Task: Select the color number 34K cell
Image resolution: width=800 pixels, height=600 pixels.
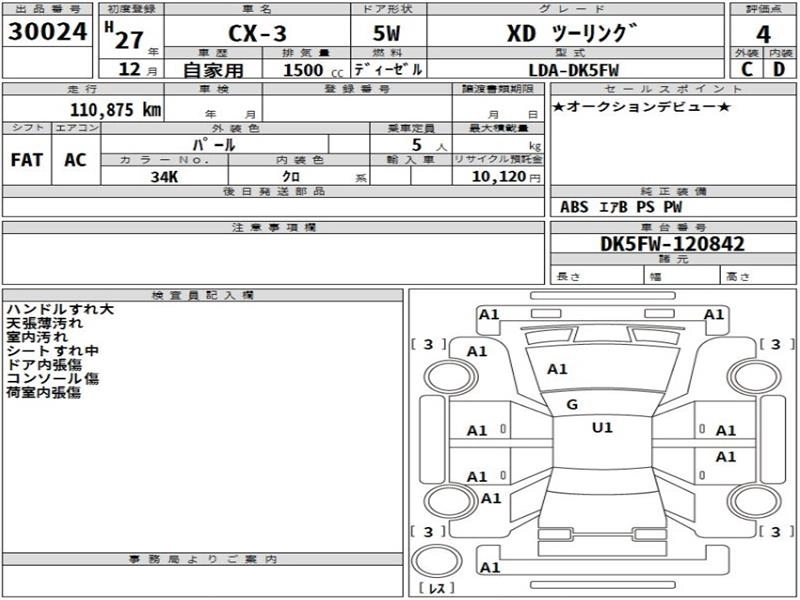Action: (x=164, y=177)
